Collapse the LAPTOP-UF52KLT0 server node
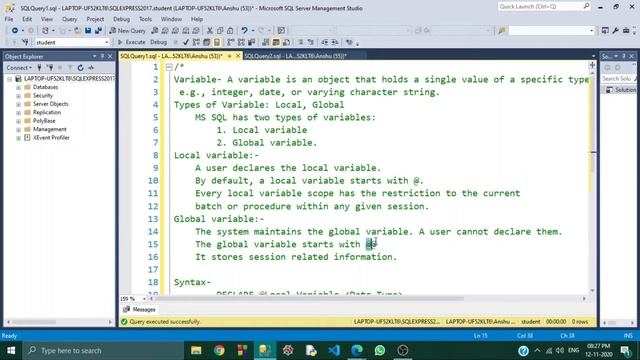This screenshot has width=640, height=360. click(x=9, y=79)
